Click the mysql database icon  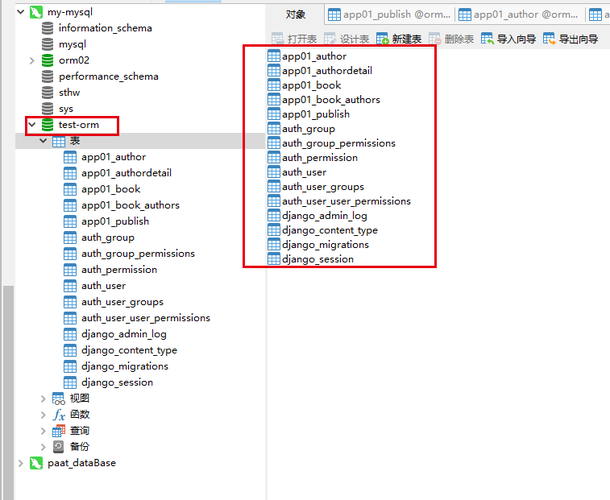(x=47, y=44)
